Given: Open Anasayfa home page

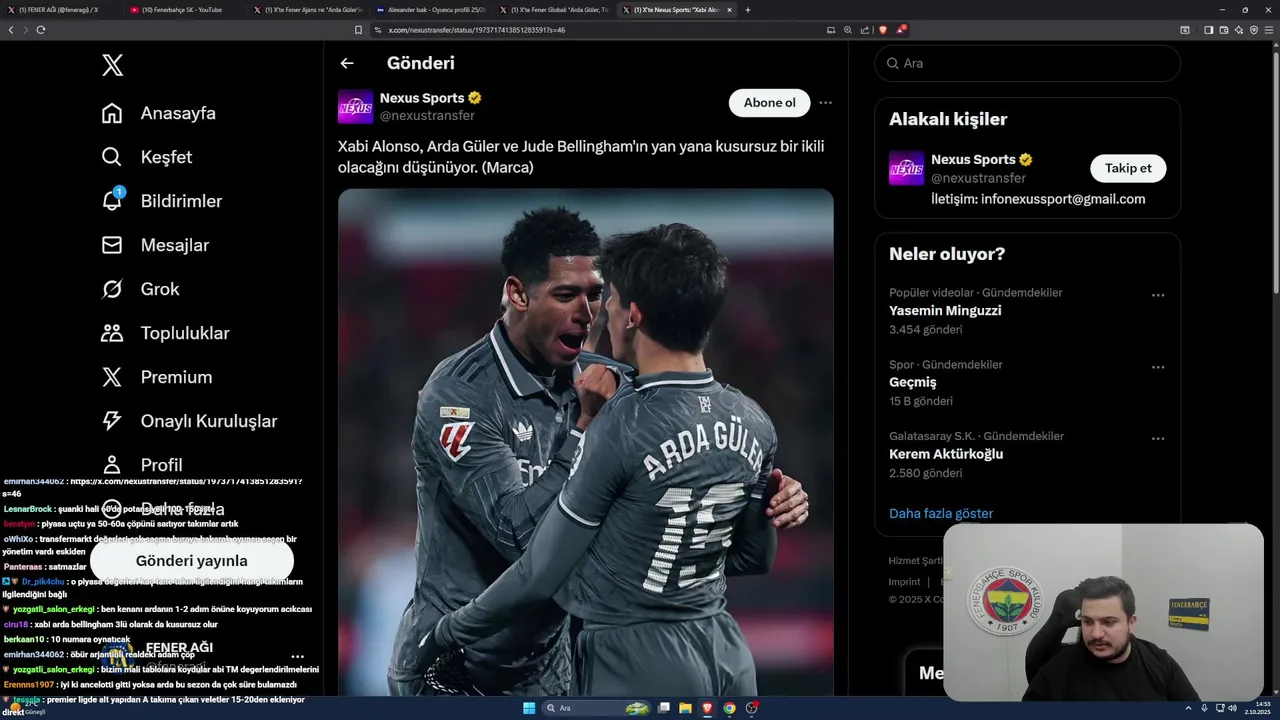Looking at the screenshot, I should click(159, 113).
